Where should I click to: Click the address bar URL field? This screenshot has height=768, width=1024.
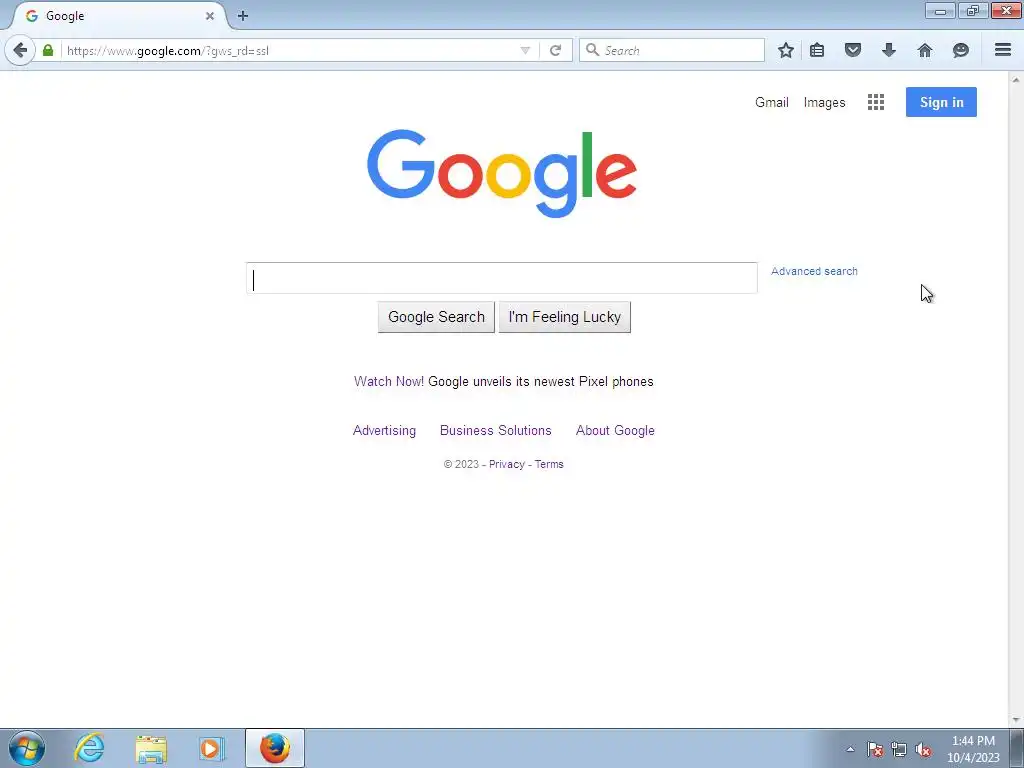[291, 50]
